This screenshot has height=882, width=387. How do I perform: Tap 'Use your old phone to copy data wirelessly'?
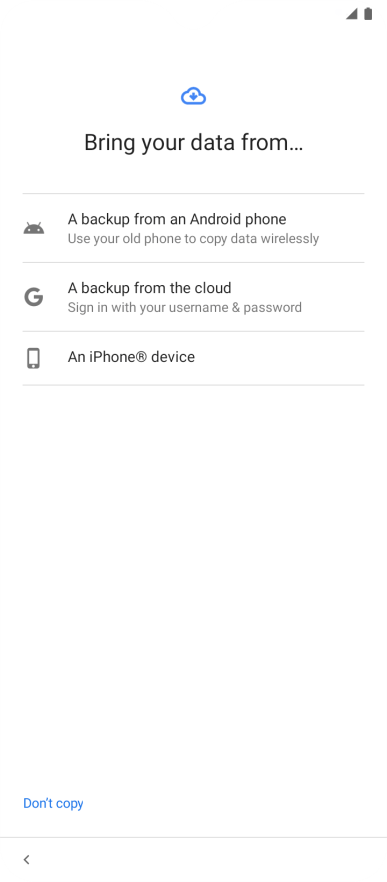click(x=194, y=238)
